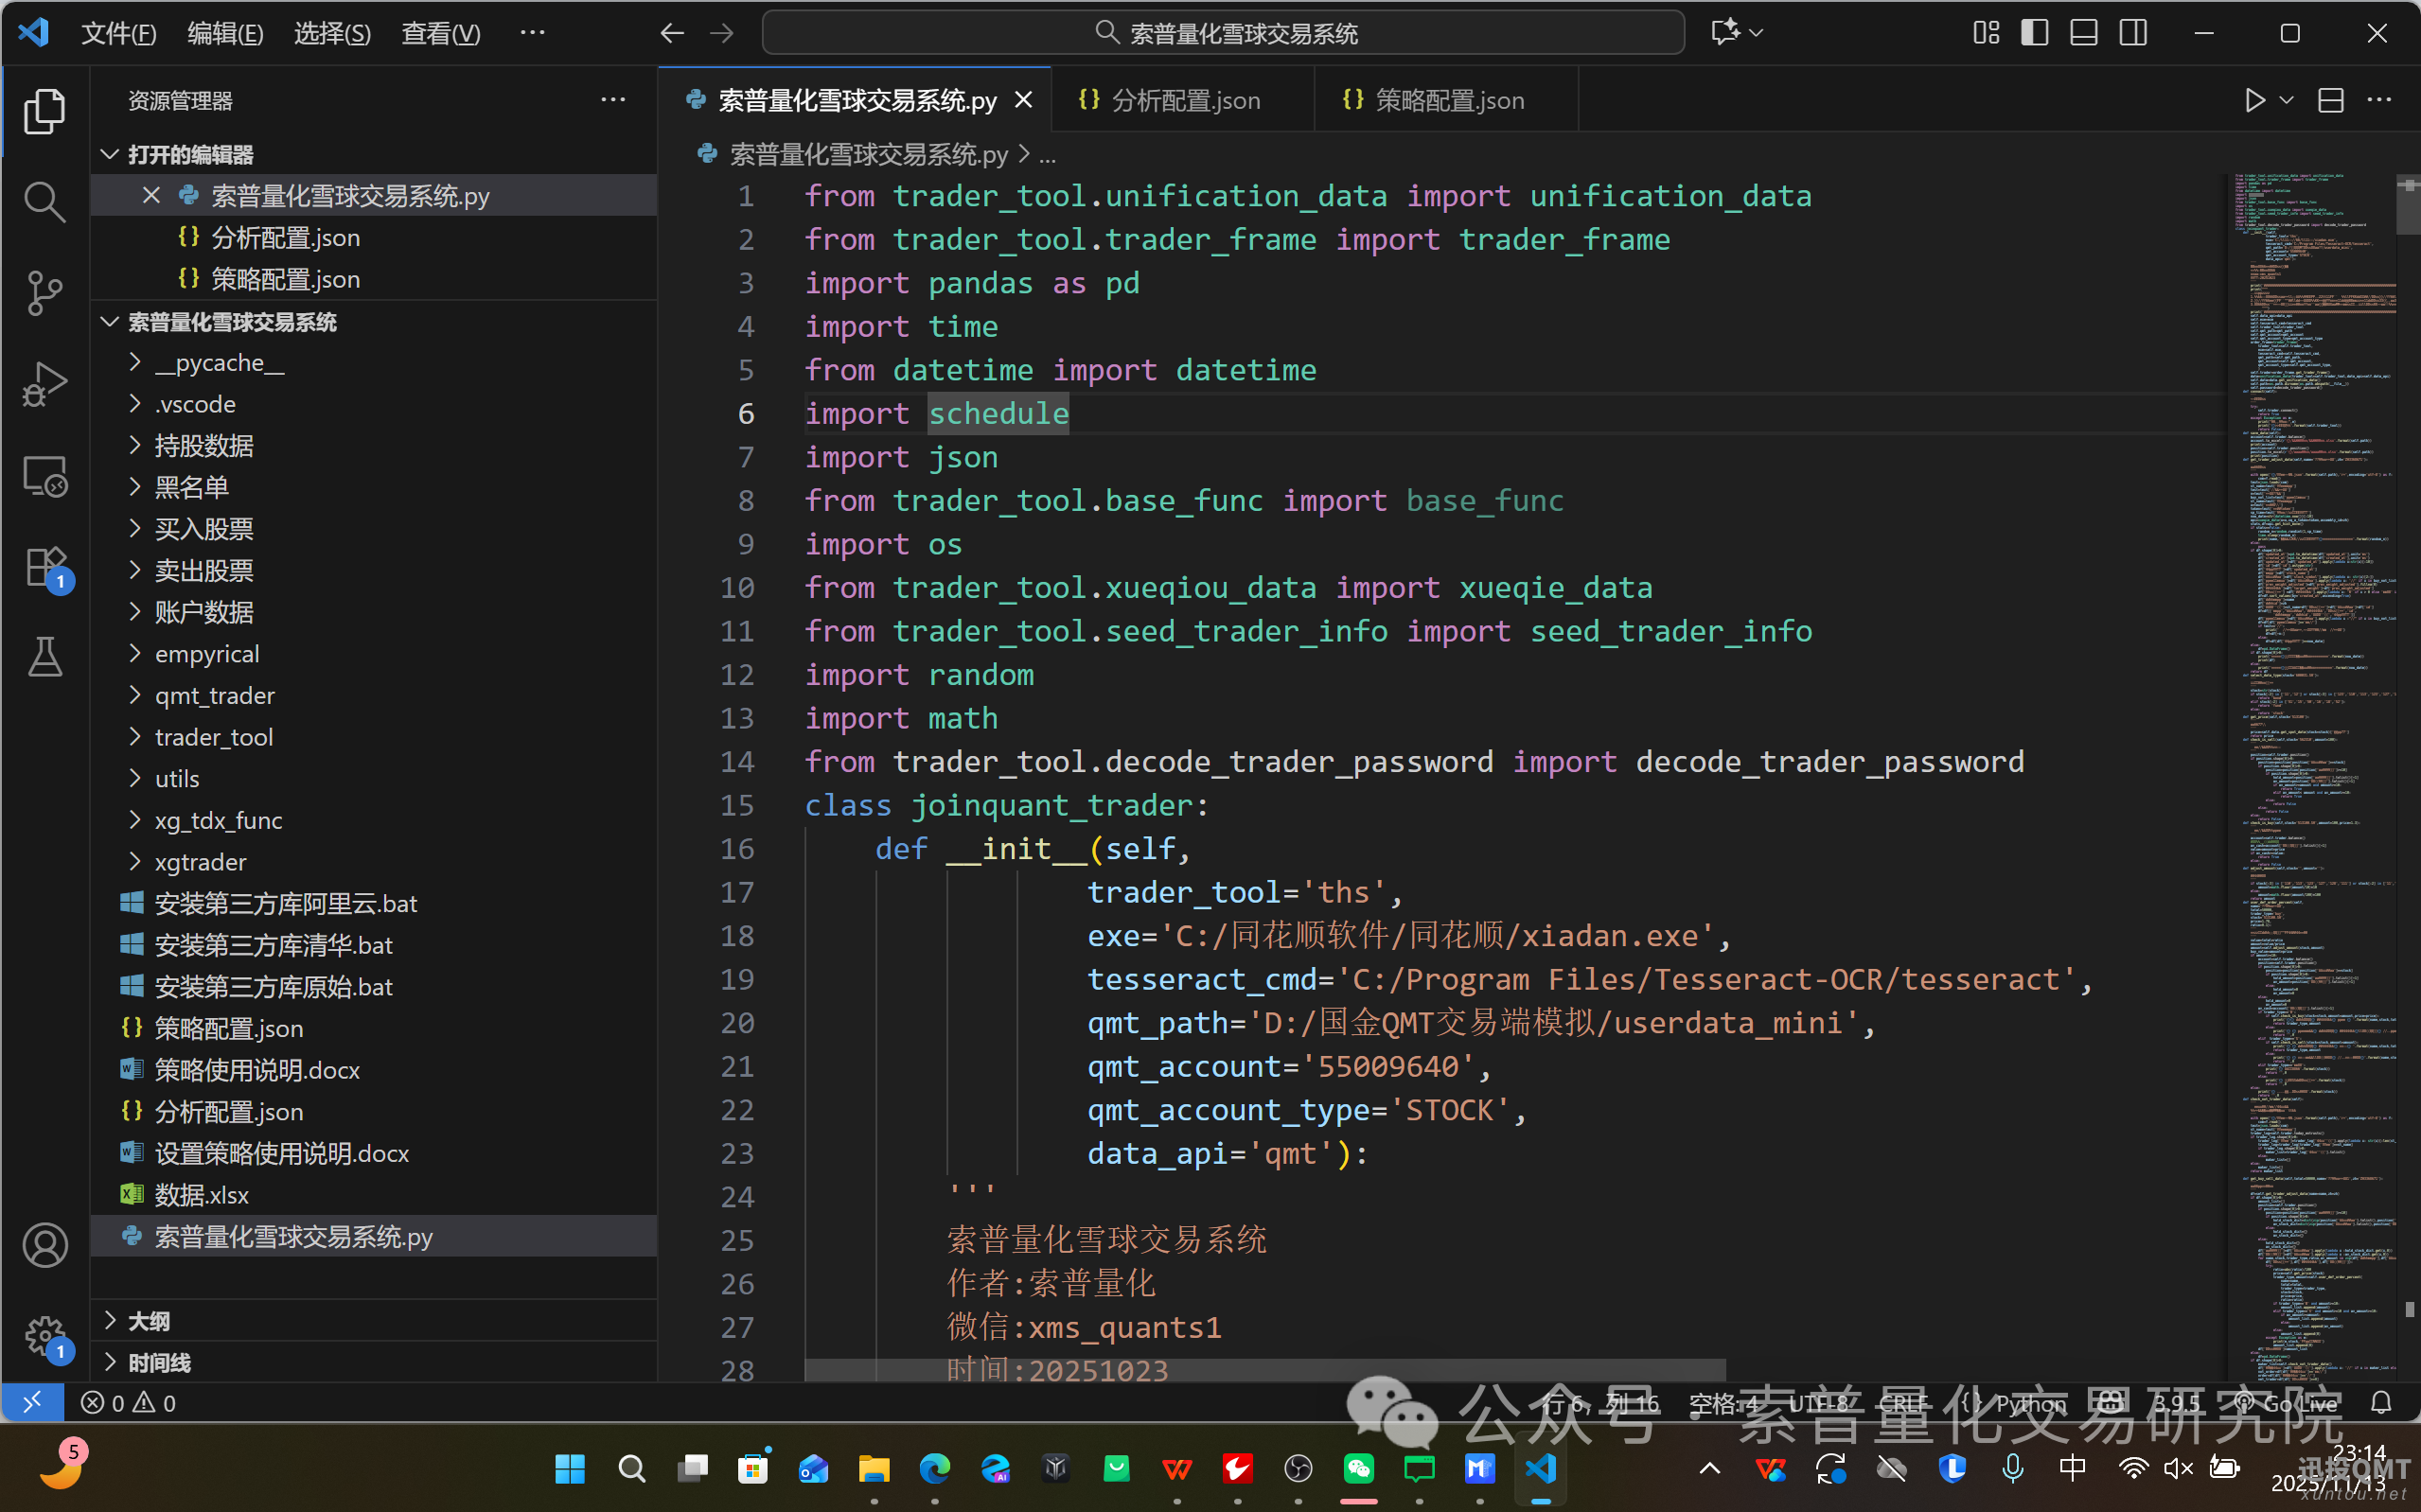Toggle the primary side bar visibility

click(x=2034, y=33)
